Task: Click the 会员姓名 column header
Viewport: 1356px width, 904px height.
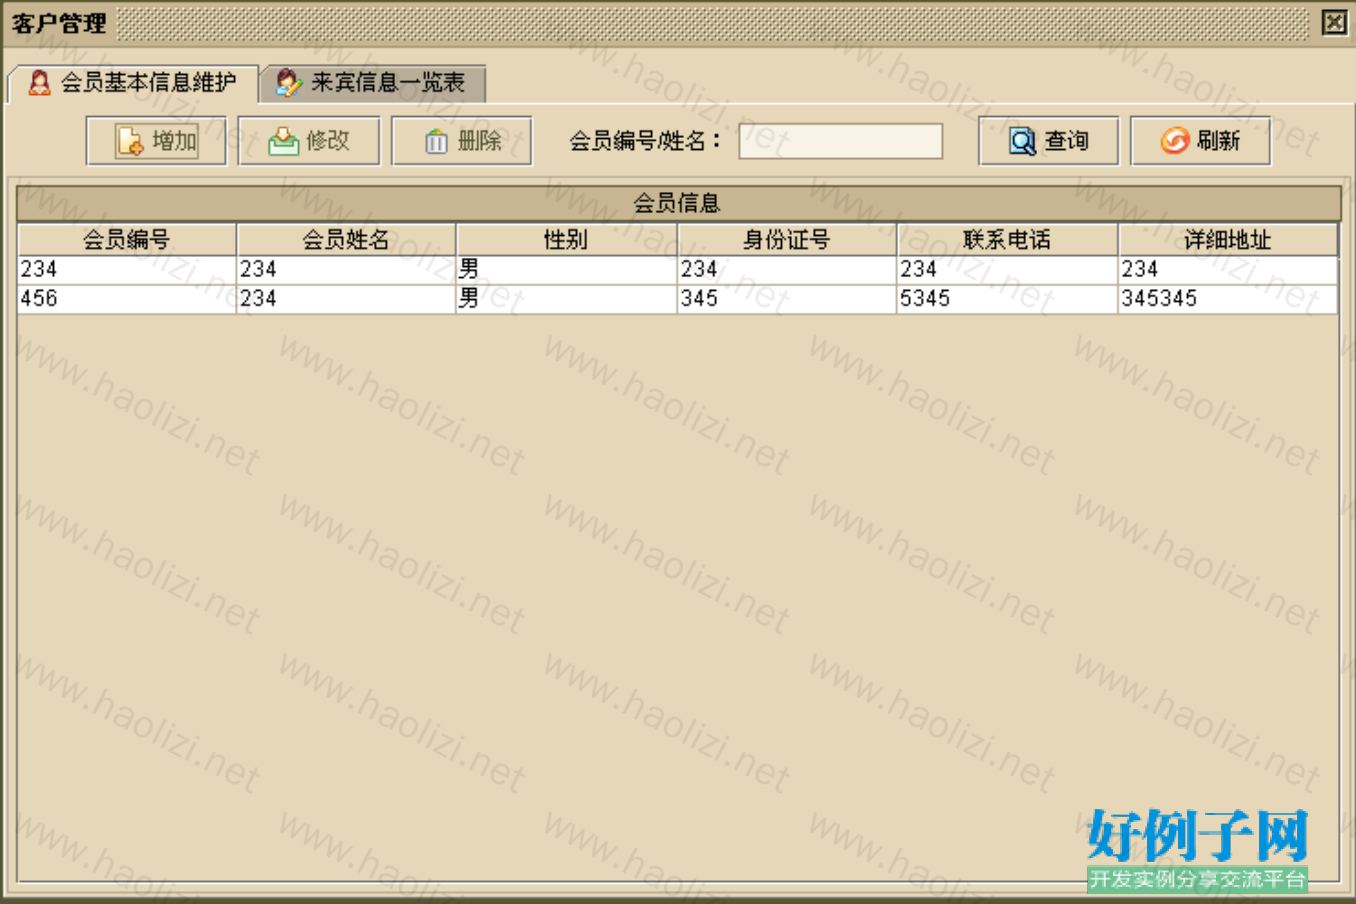Action: coord(346,240)
